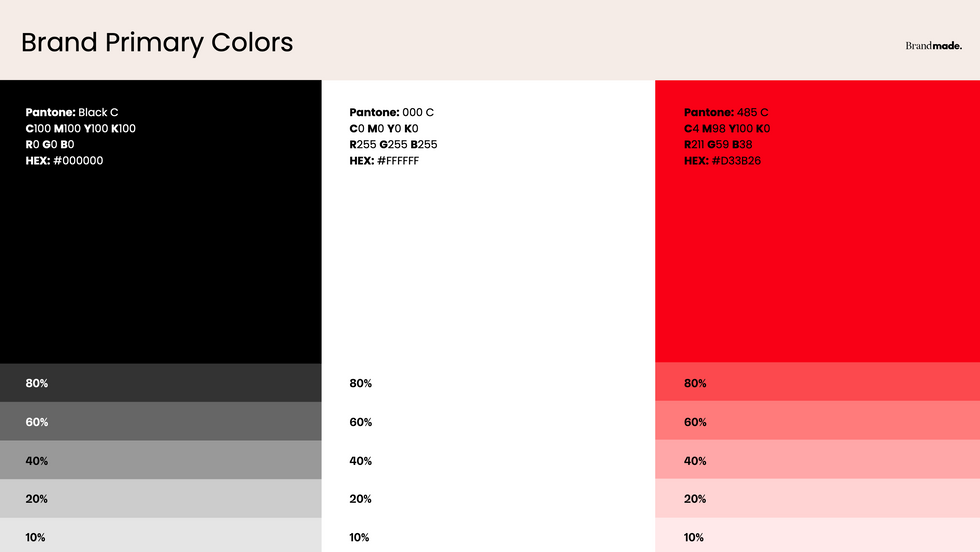Pick the 60% red tint strip
This screenshot has height=552, width=980.
click(817, 422)
